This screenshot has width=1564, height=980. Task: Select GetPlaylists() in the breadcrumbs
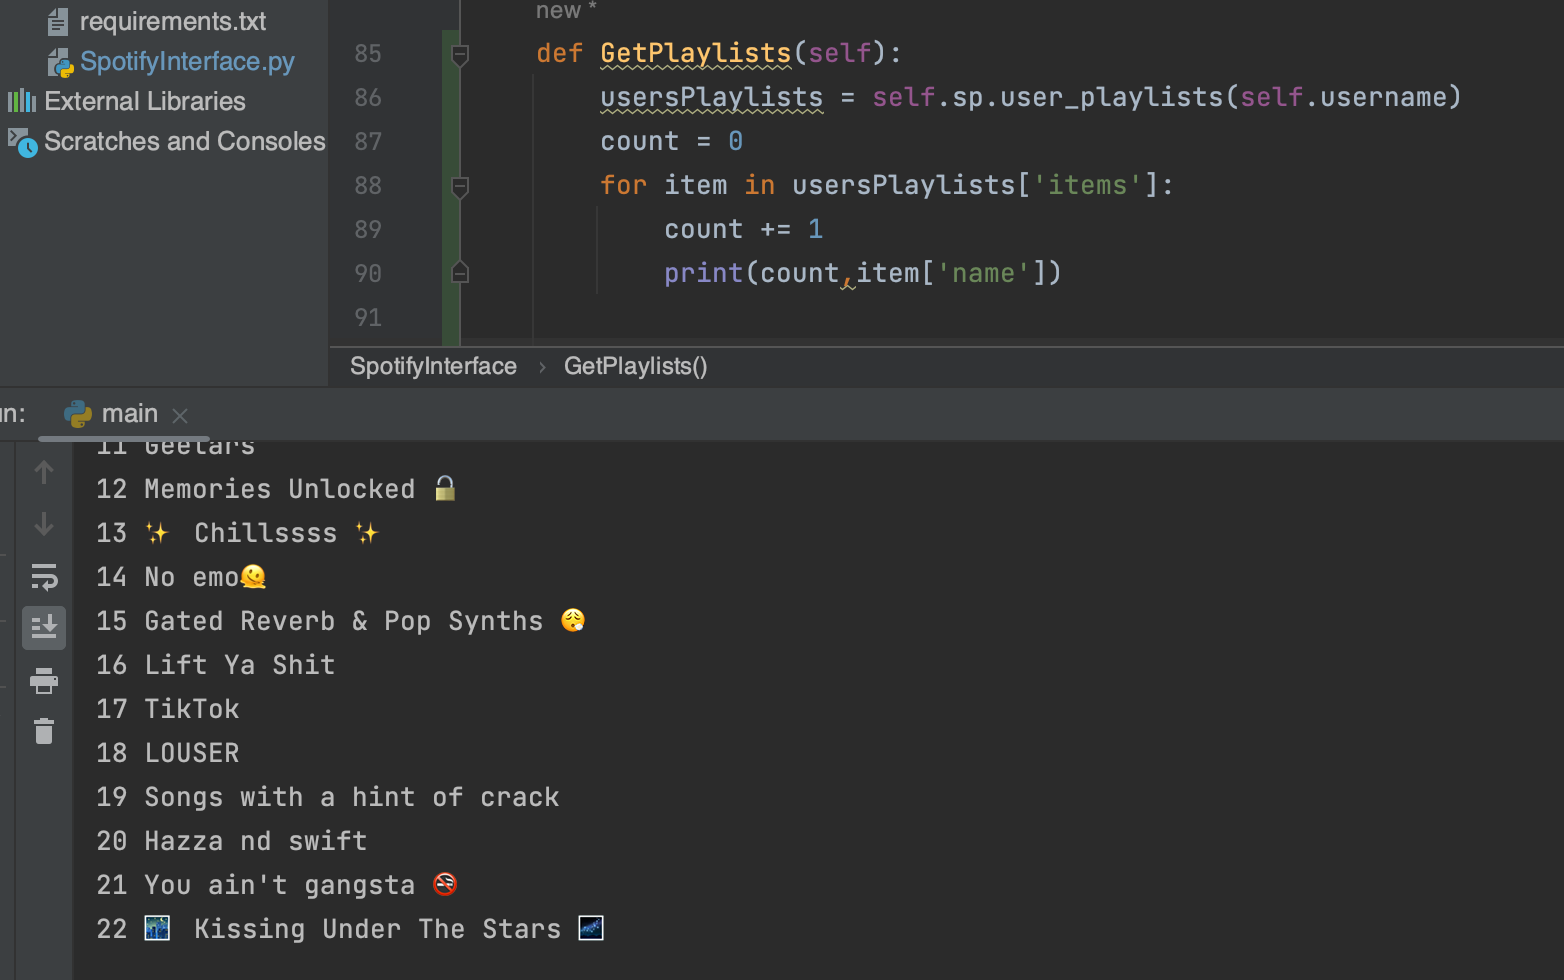pyautogui.click(x=635, y=366)
